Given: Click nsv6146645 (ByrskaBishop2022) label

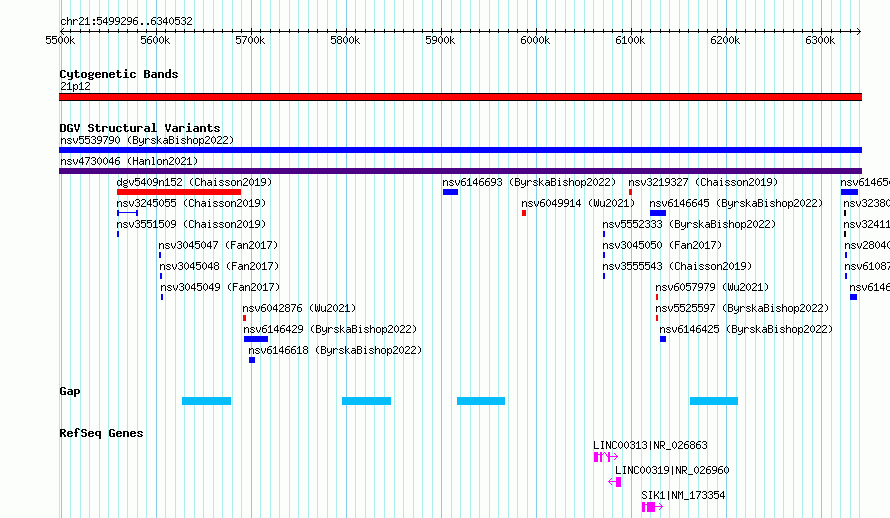Looking at the screenshot, I should tap(736, 203).
